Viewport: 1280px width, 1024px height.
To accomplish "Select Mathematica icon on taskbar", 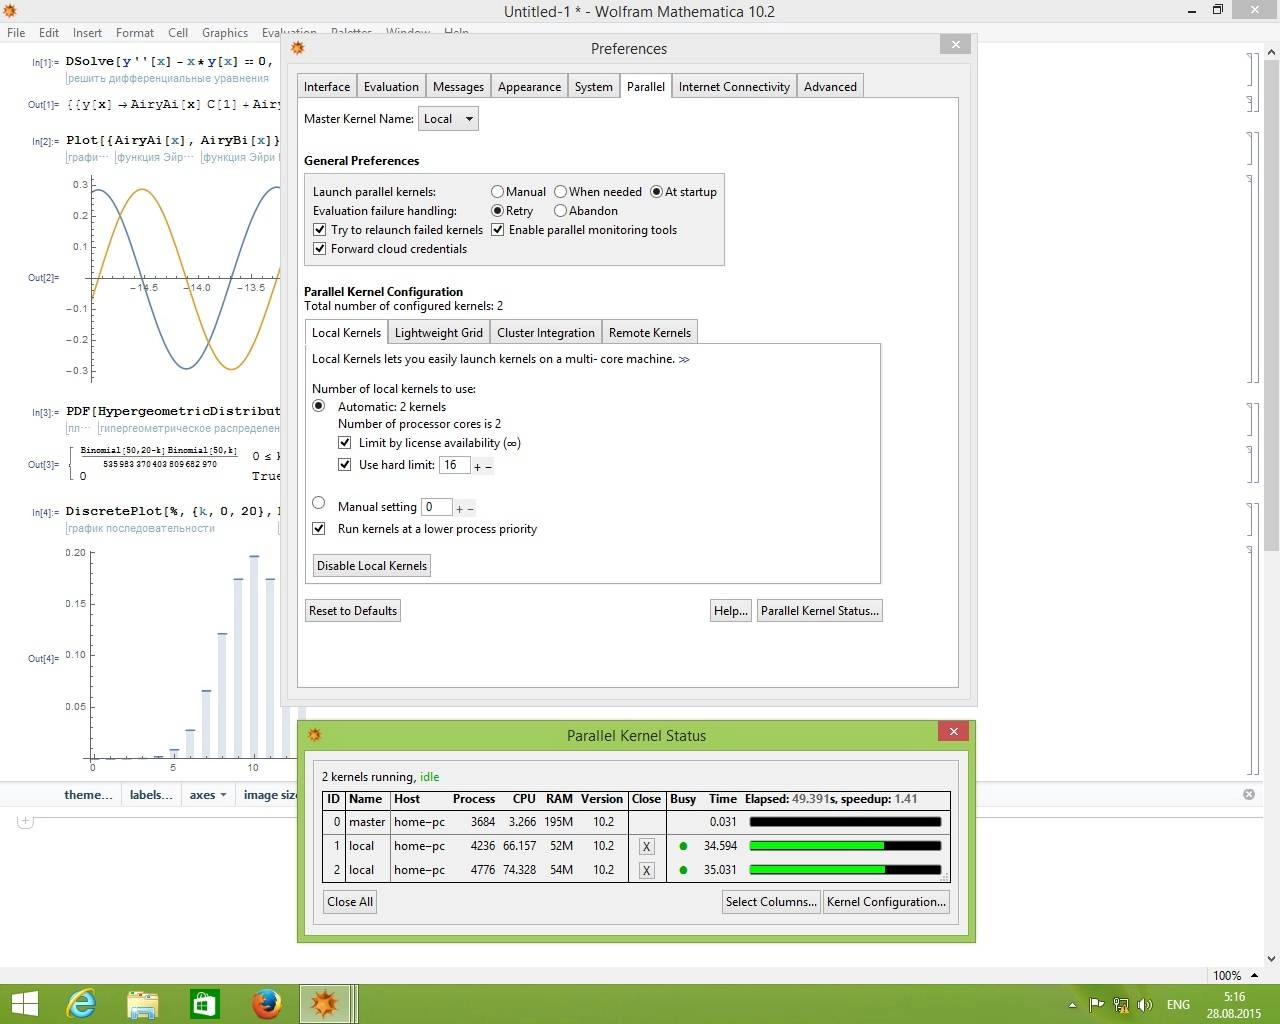I will click(x=325, y=1004).
